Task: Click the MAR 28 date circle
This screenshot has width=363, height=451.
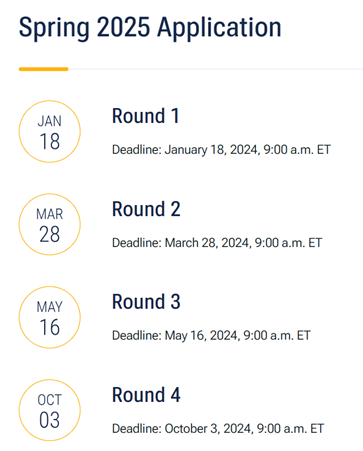Action: tap(50, 224)
